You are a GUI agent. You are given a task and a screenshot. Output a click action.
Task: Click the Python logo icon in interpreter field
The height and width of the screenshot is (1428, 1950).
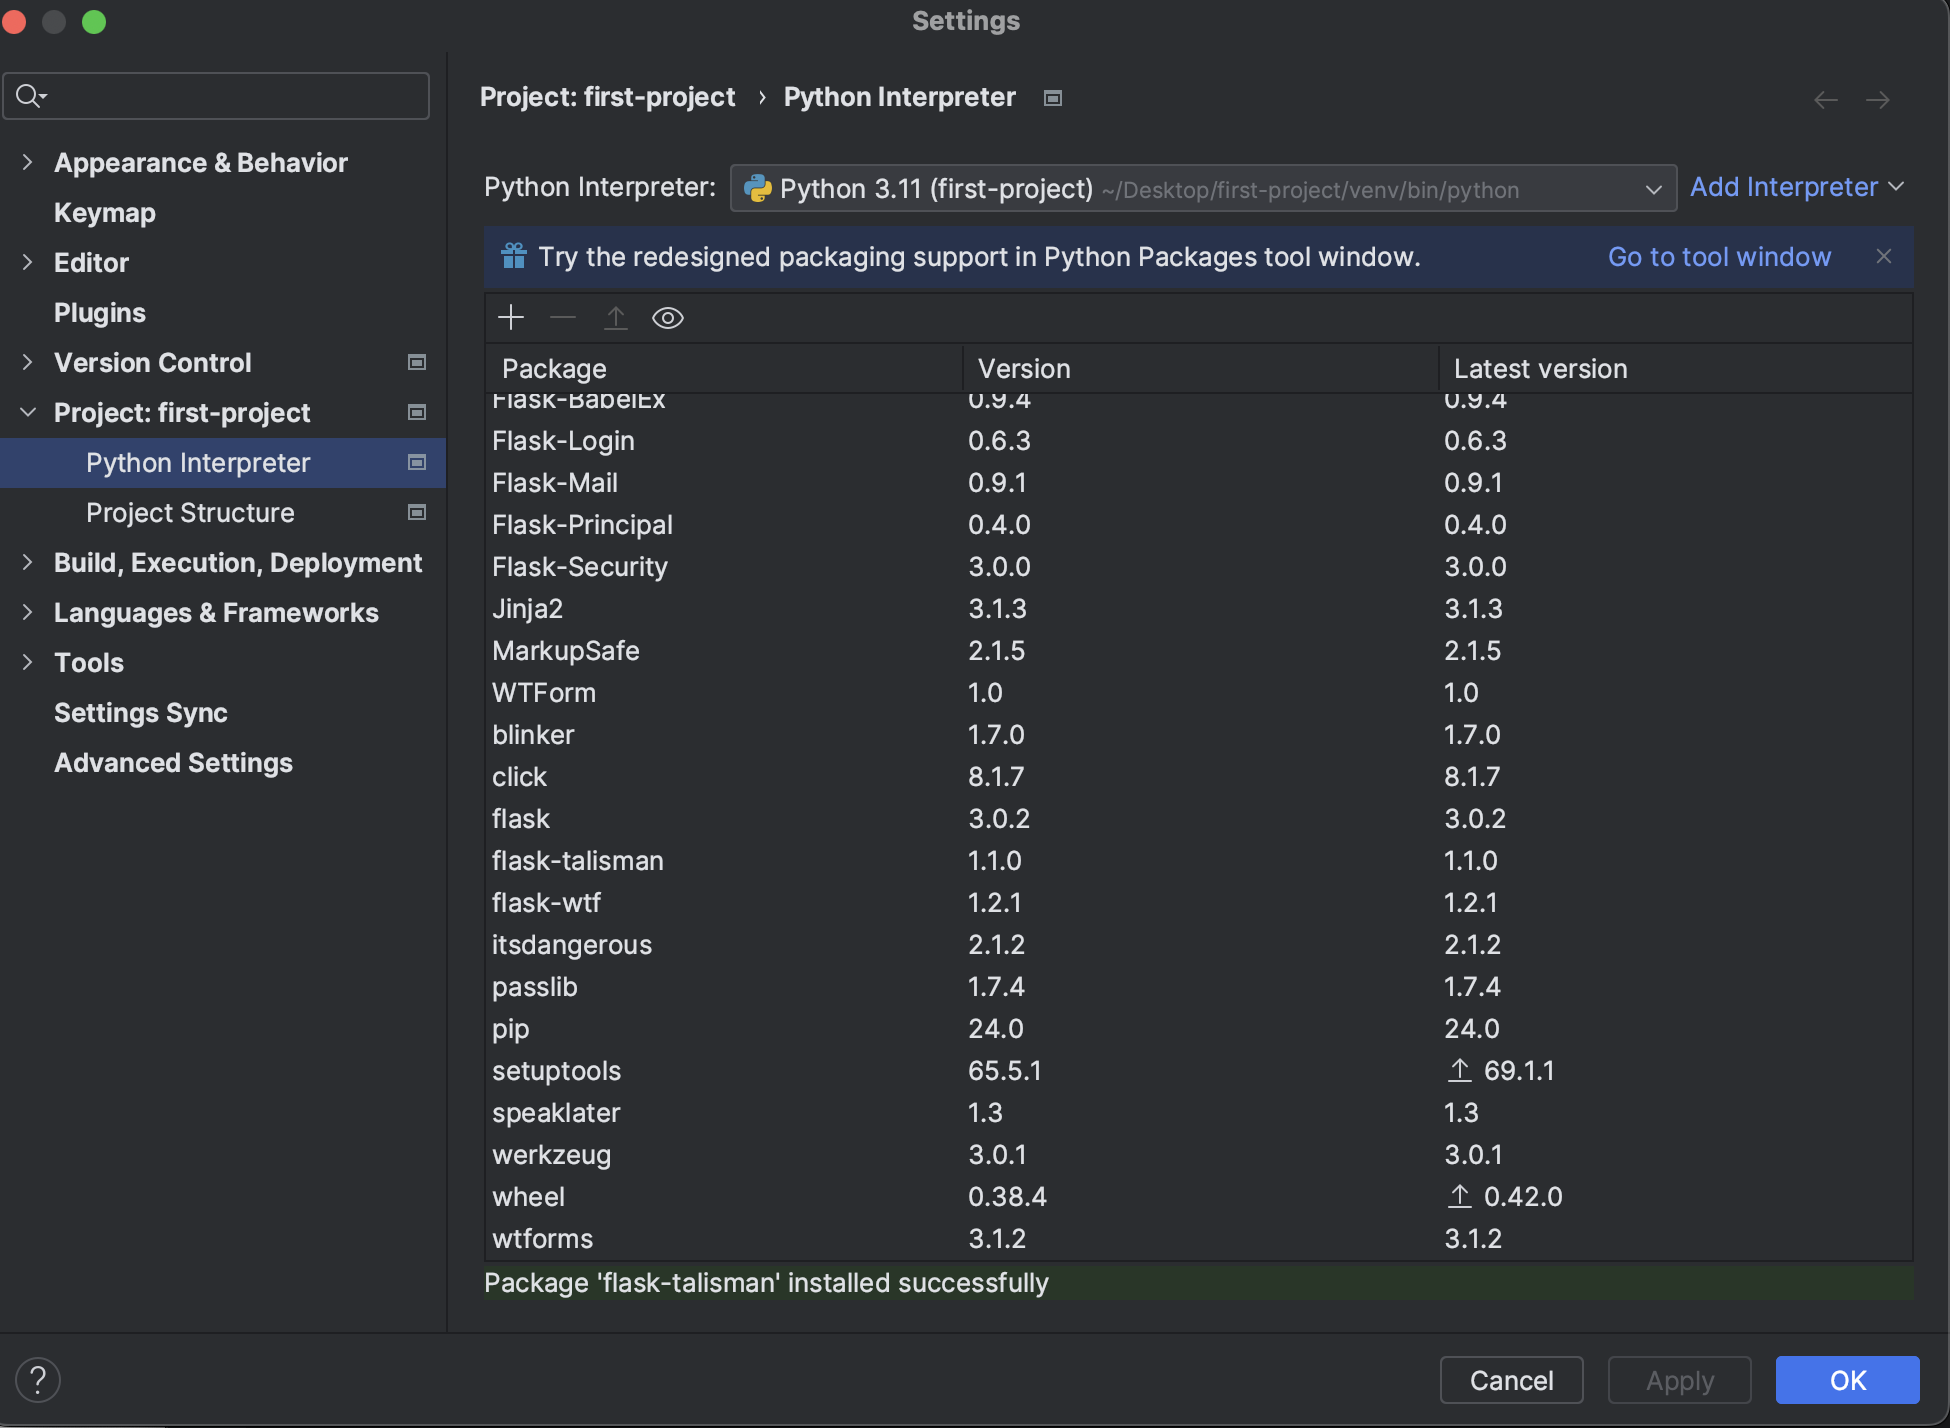758,188
